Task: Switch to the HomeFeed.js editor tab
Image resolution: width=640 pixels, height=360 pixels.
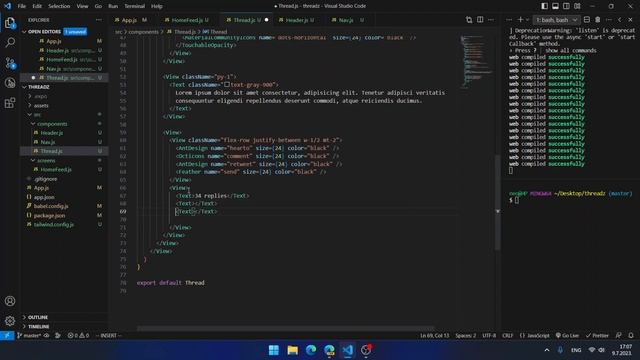Action: coord(187,20)
